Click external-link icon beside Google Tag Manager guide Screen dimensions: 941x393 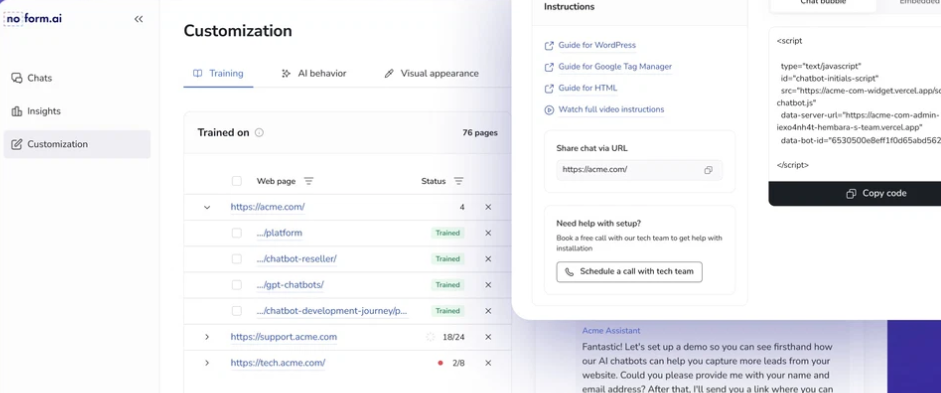click(x=549, y=67)
